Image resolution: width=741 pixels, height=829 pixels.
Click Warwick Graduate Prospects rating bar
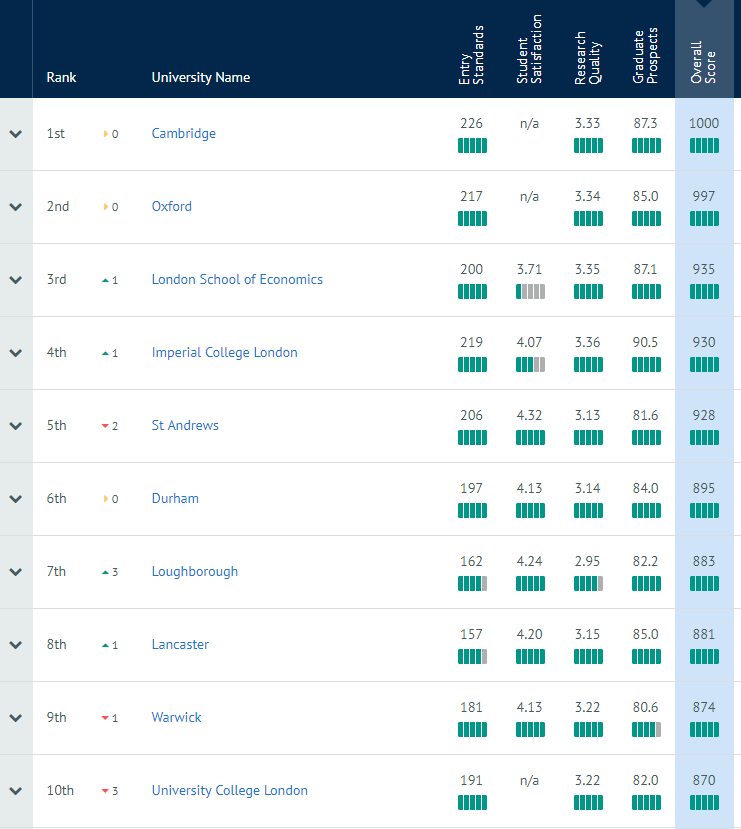tap(646, 730)
